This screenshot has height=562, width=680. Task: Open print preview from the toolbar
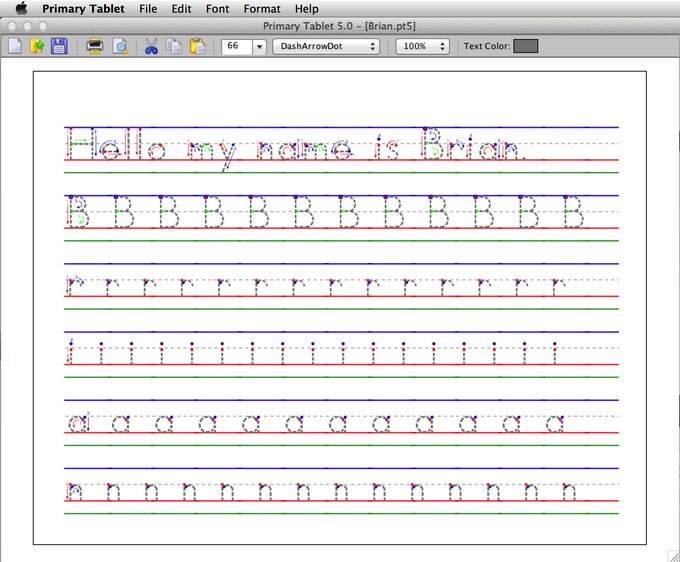(x=119, y=46)
